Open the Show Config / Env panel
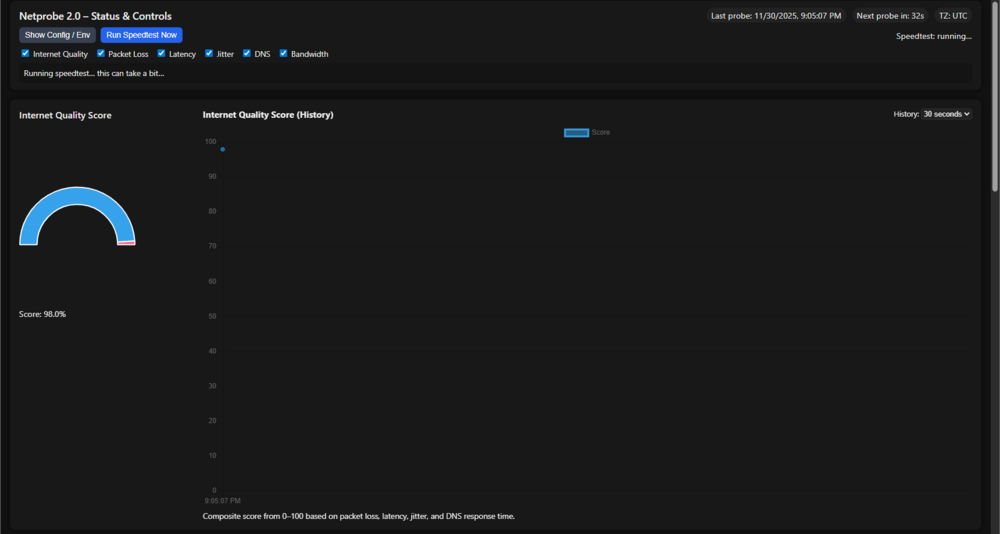Screen dimensions: 1000x534 (57, 35)
